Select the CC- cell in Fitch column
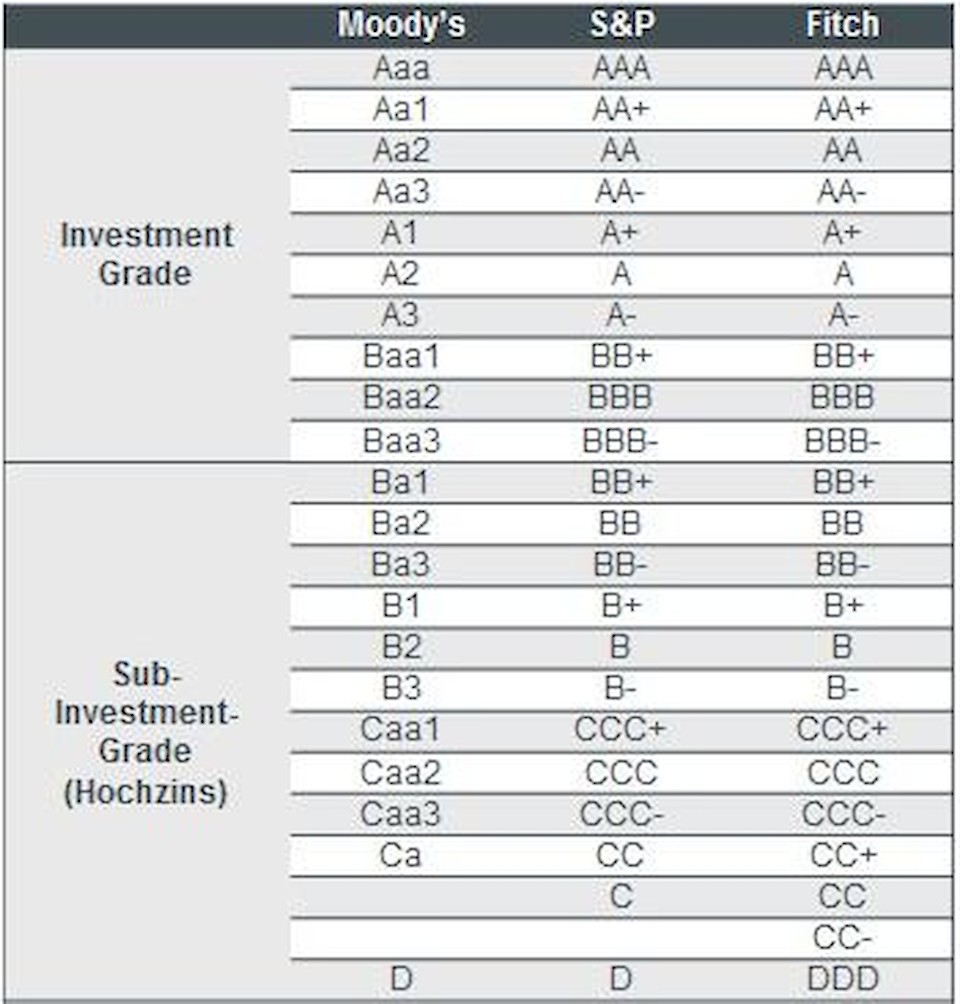The height and width of the screenshot is (1004, 960). (x=843, y=938)
